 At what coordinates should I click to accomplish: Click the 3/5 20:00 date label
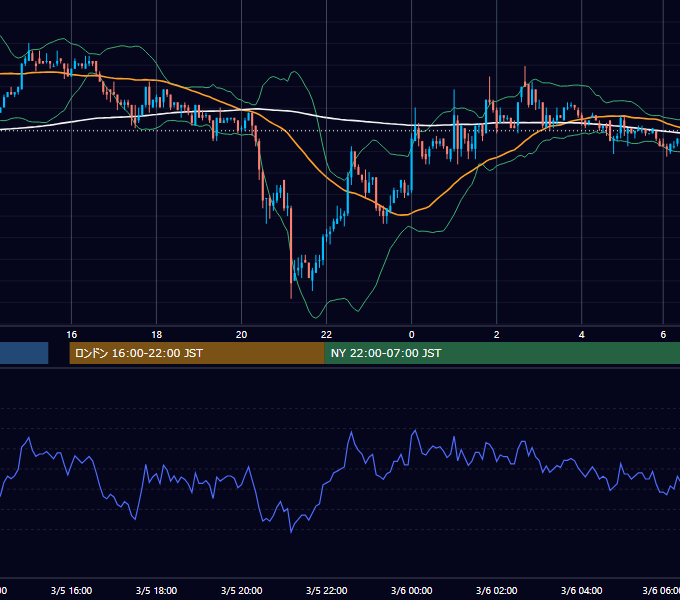[242, 590]
